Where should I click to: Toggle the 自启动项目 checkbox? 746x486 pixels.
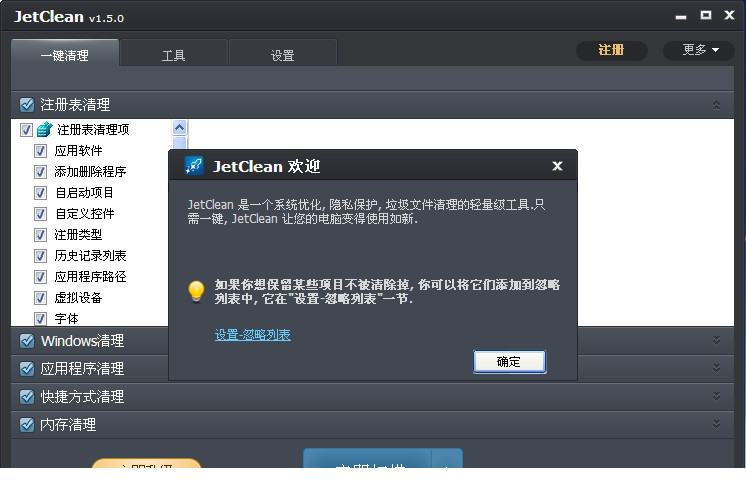[x=40, y=193]
